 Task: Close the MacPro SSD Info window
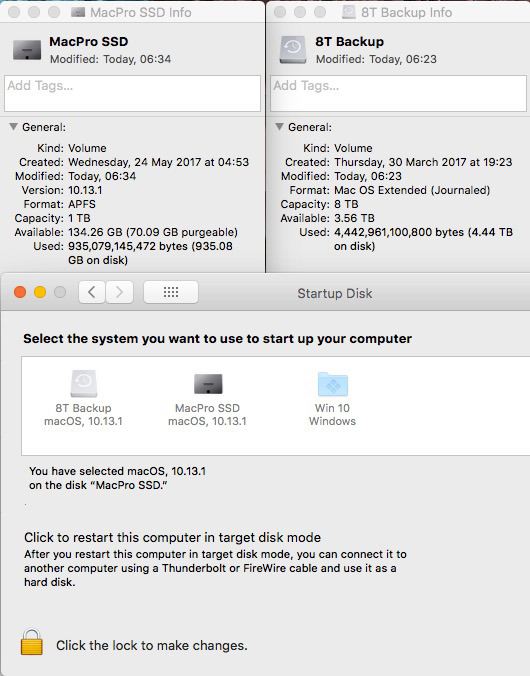(x=14, y=12)
